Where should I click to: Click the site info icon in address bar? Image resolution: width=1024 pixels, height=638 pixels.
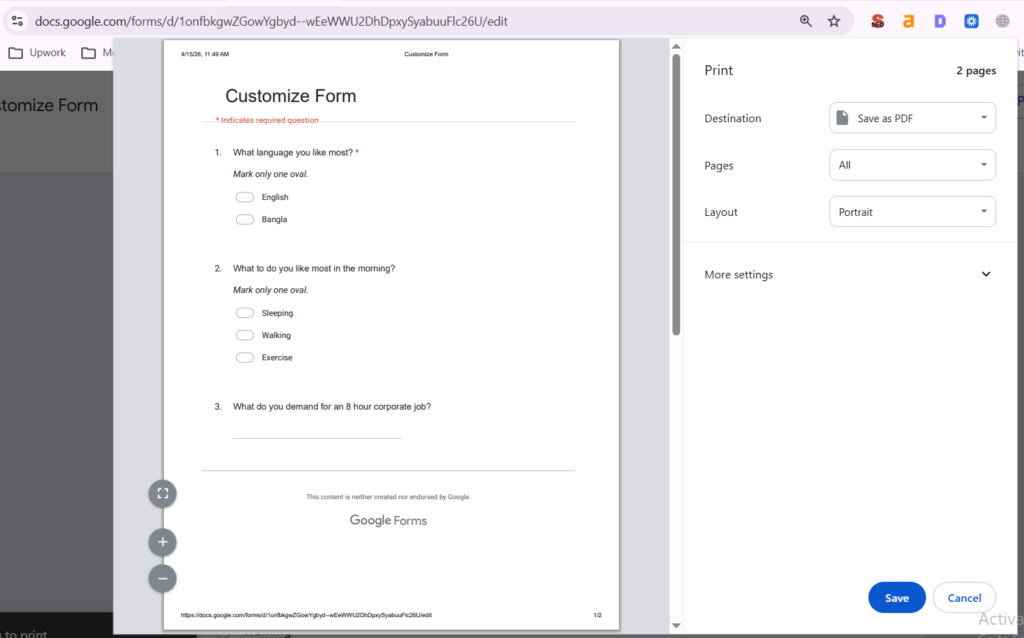(x=18, y=21)
